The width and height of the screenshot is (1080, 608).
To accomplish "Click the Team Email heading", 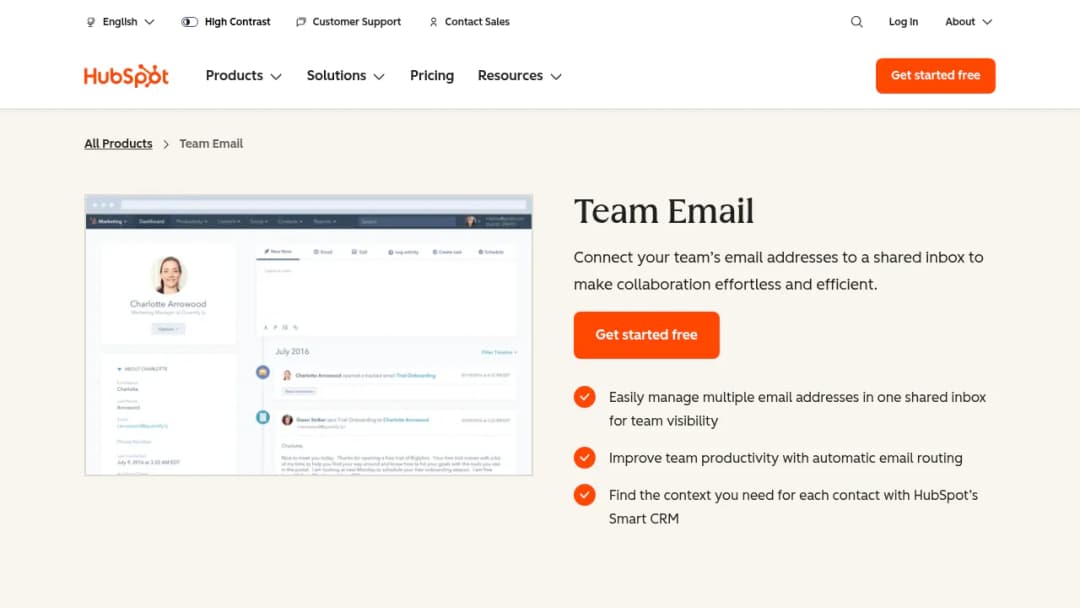I will (664, 211).
